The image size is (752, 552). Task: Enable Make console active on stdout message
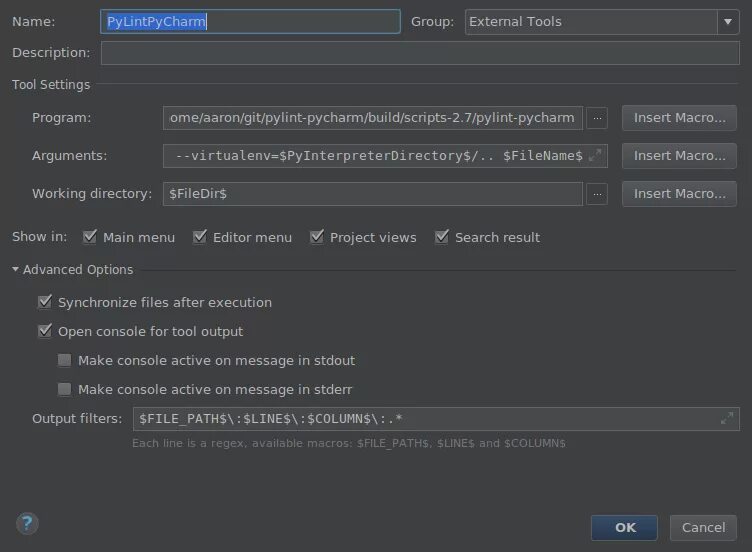(64, 360)
